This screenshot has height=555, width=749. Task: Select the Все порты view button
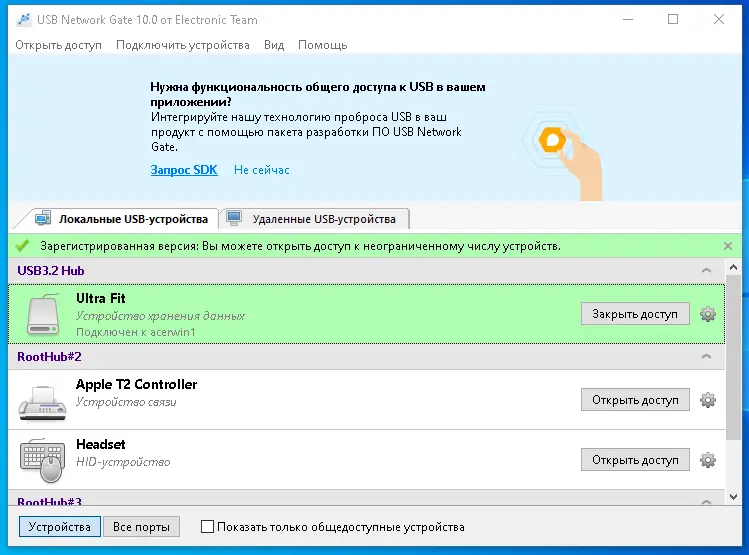[x=141, y=527]
